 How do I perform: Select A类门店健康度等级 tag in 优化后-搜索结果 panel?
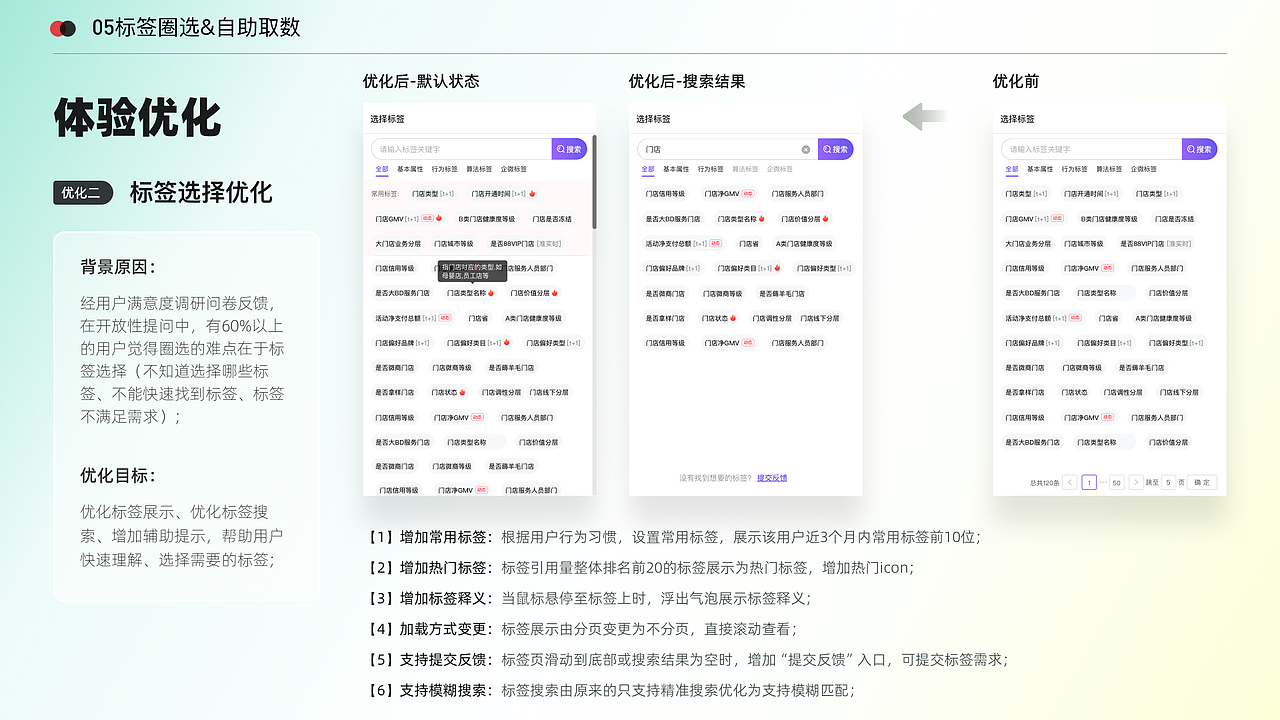point(802,244)
